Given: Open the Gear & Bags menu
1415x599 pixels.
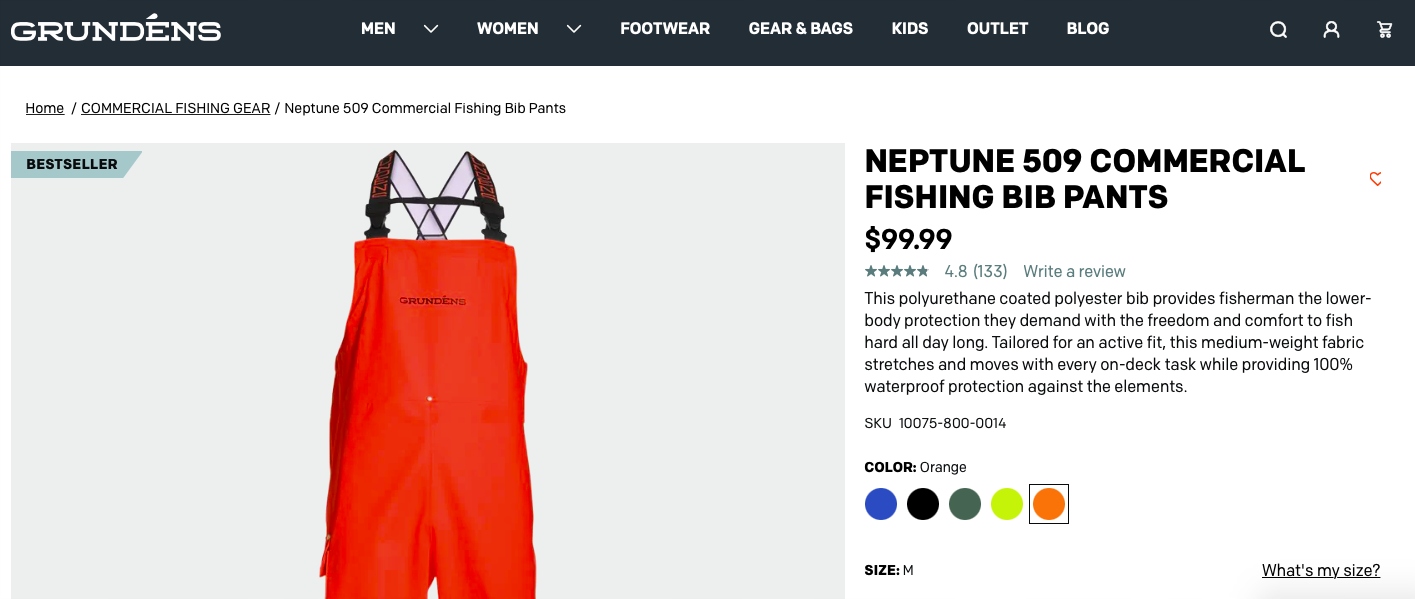Looking at the screenshot, I should (801, 29).
